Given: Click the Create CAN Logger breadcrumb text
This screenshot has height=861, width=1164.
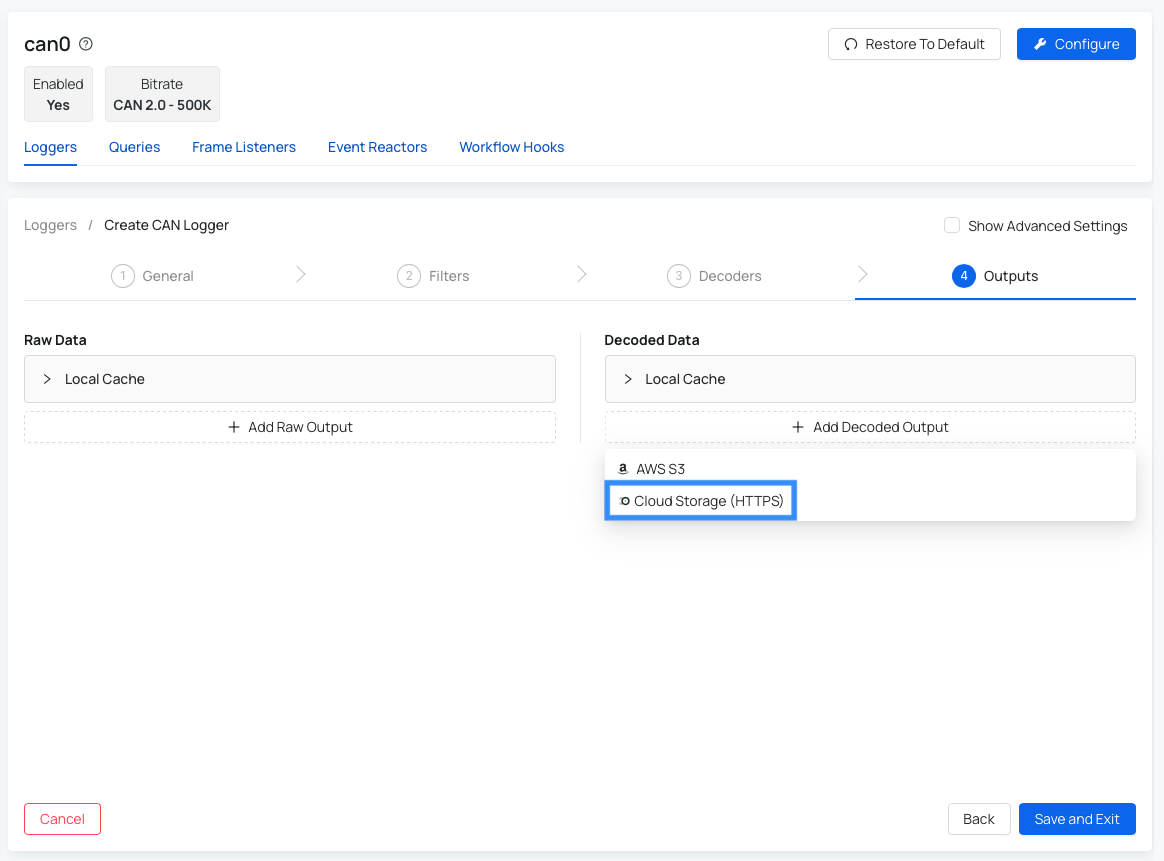Looking at the screenshot, I should [166, 225].
